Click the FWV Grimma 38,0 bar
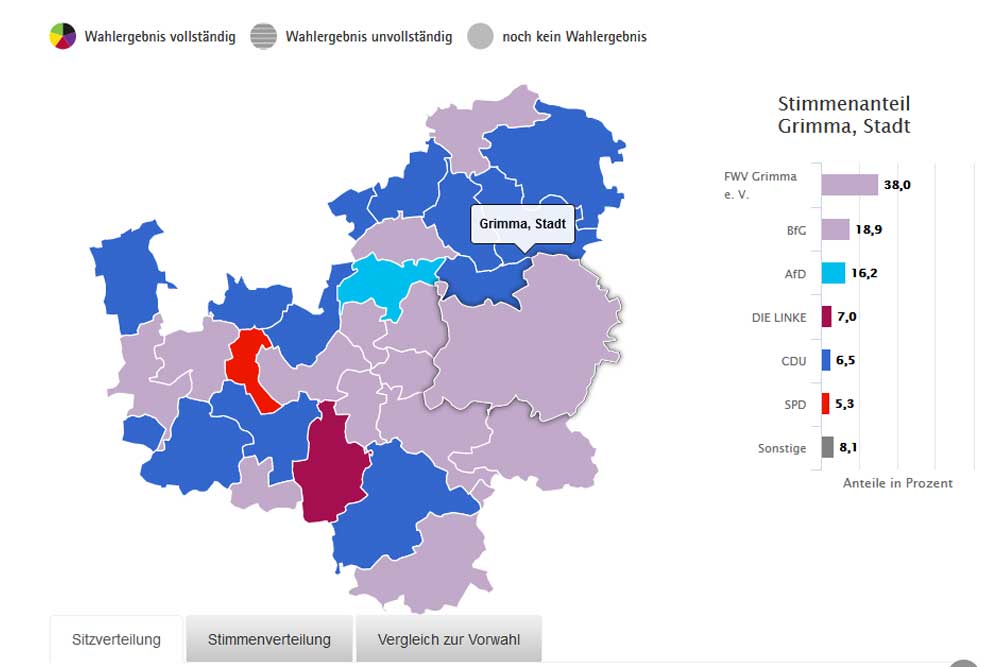This screenshot has width=1000, height=667. point(849,185)
